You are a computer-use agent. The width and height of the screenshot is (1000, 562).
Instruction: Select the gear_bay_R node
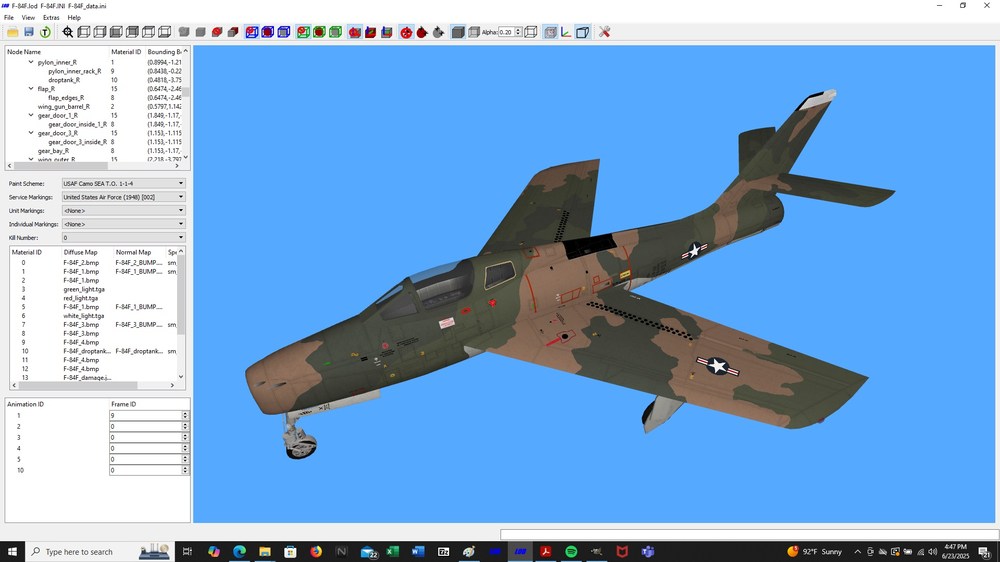(53, 151)
